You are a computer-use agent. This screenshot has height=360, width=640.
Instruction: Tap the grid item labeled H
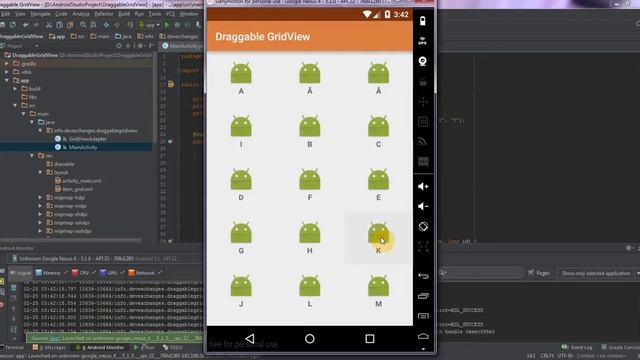pos(309,238)
